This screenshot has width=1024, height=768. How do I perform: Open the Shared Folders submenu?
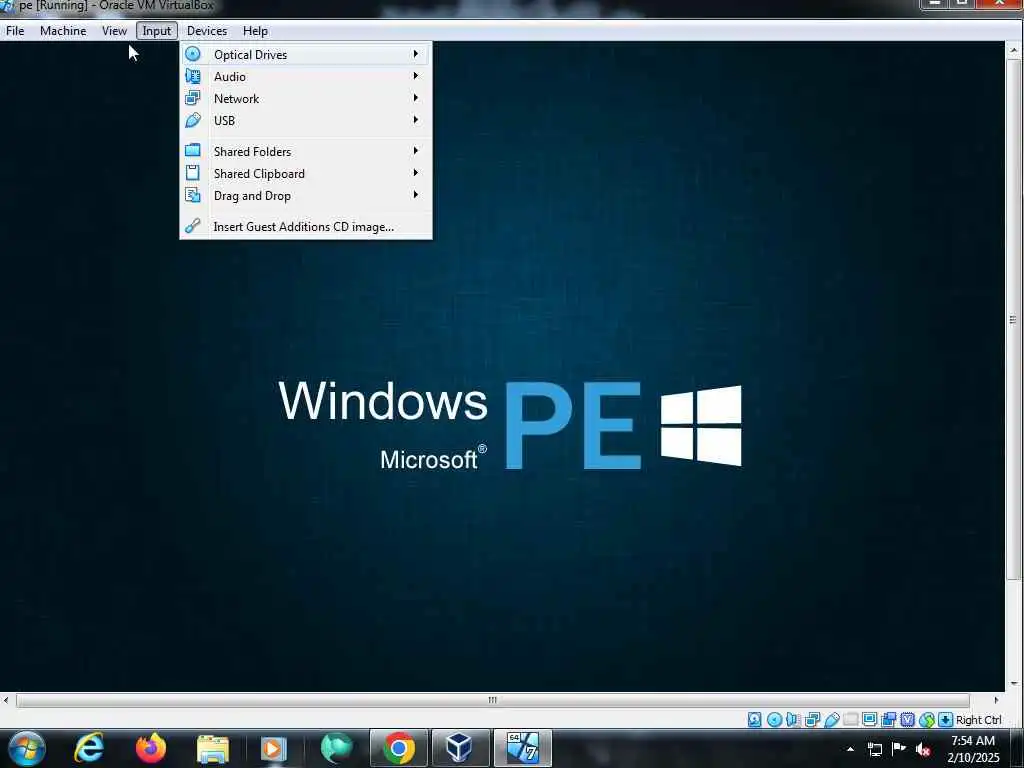(306, 152)
